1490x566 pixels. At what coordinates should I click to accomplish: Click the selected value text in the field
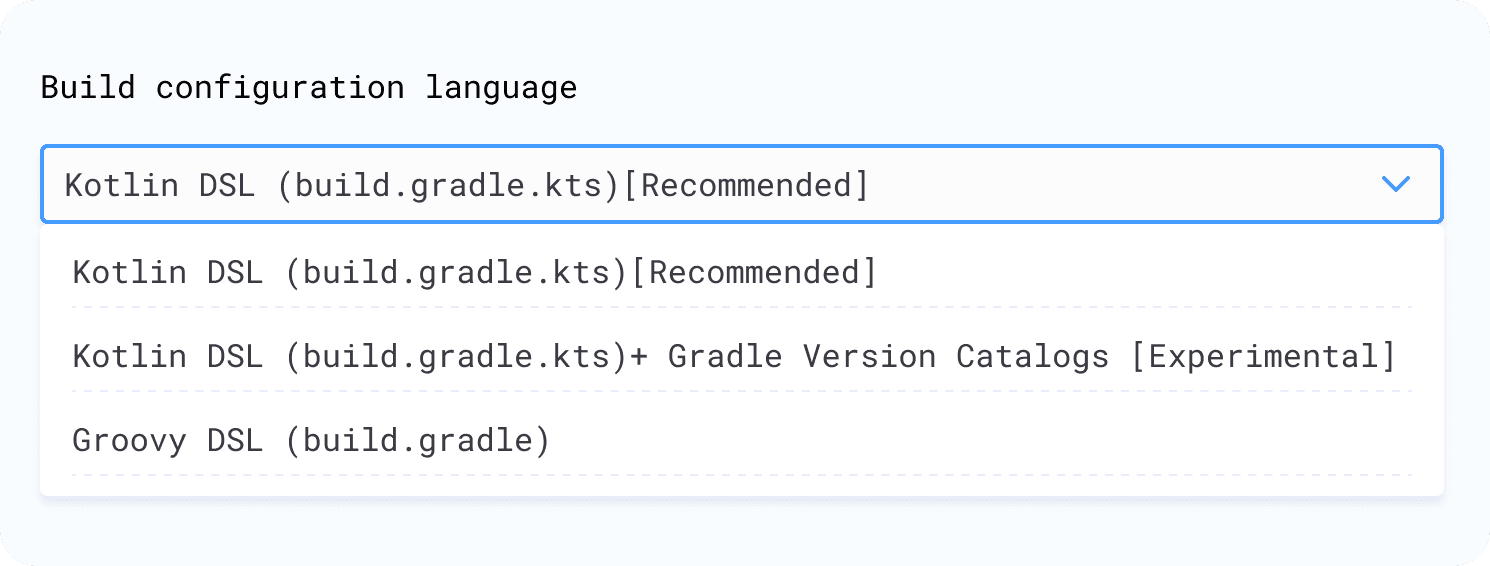(x=466, y=185)
